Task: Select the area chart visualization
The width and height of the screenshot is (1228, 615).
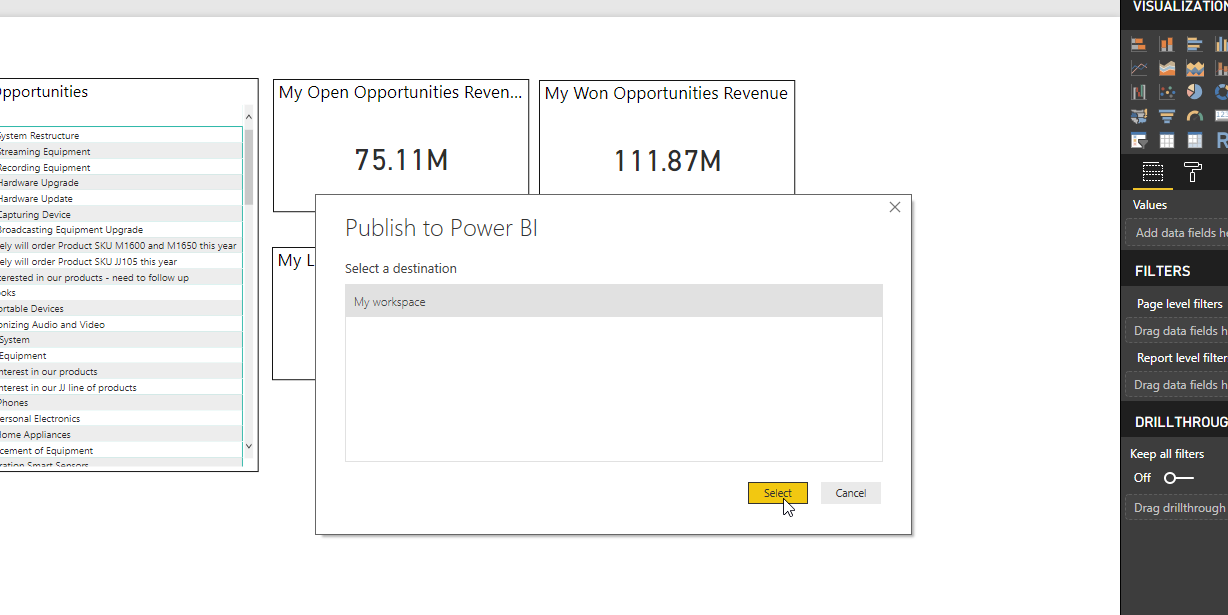Action: [x=1167, y=68]
